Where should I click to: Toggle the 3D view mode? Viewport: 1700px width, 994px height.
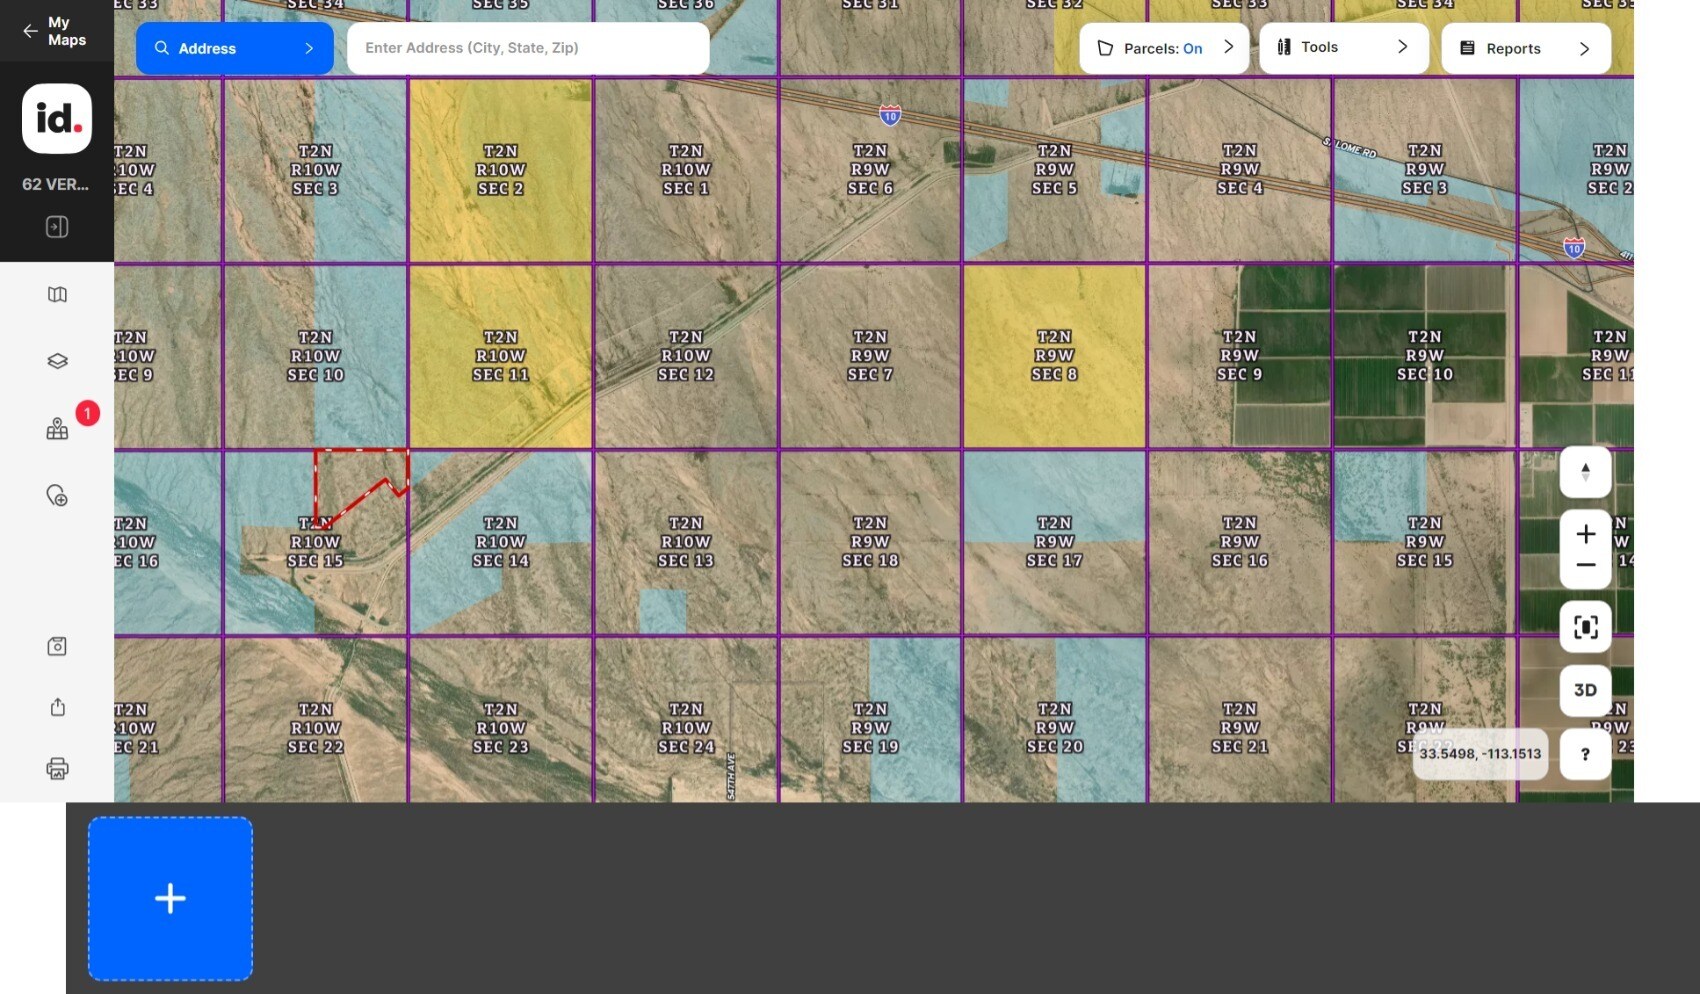tap(1585, 690)
